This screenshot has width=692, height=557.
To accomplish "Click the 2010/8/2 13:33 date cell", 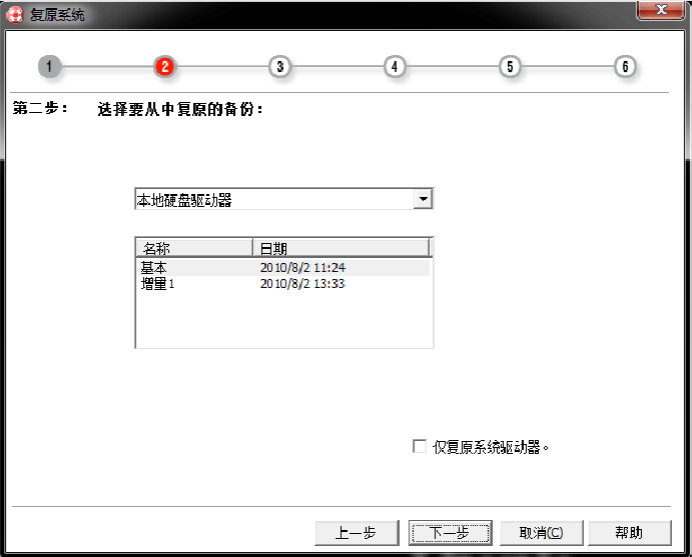I will (x=302, y=284).
